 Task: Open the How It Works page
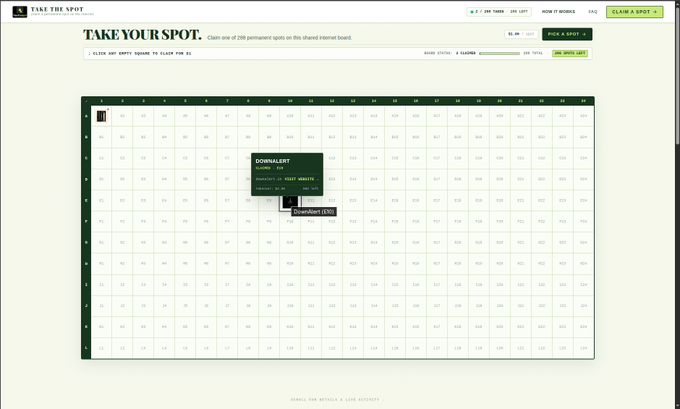pyautogui.click(x=558, y=12)
